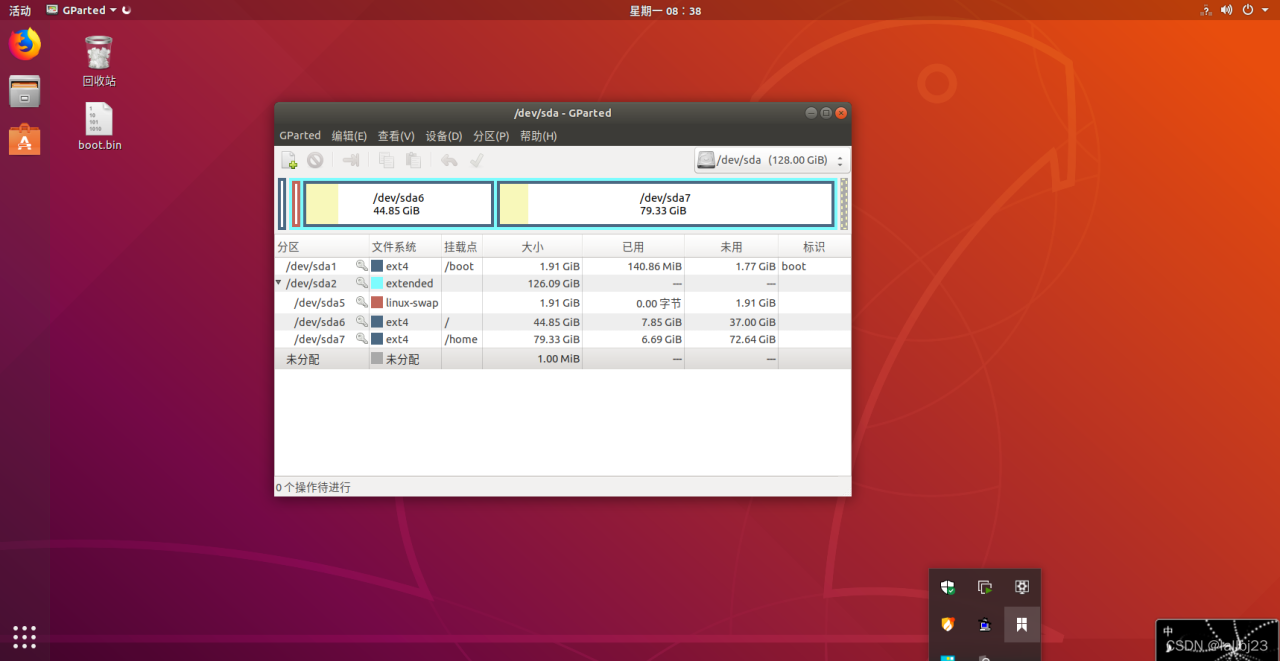The height and width of the screenshot is (661, 1280).
Task: Click the copy partition toolbar icon
Action: click(387, 160)
